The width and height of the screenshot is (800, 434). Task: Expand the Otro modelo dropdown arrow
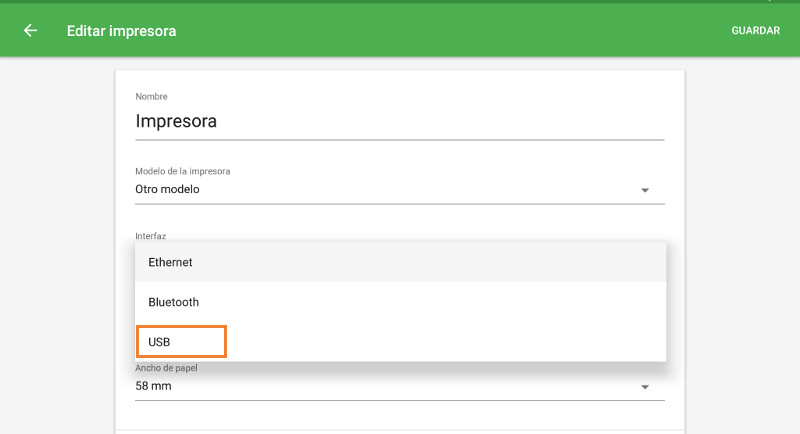click(x=645, y=190)
